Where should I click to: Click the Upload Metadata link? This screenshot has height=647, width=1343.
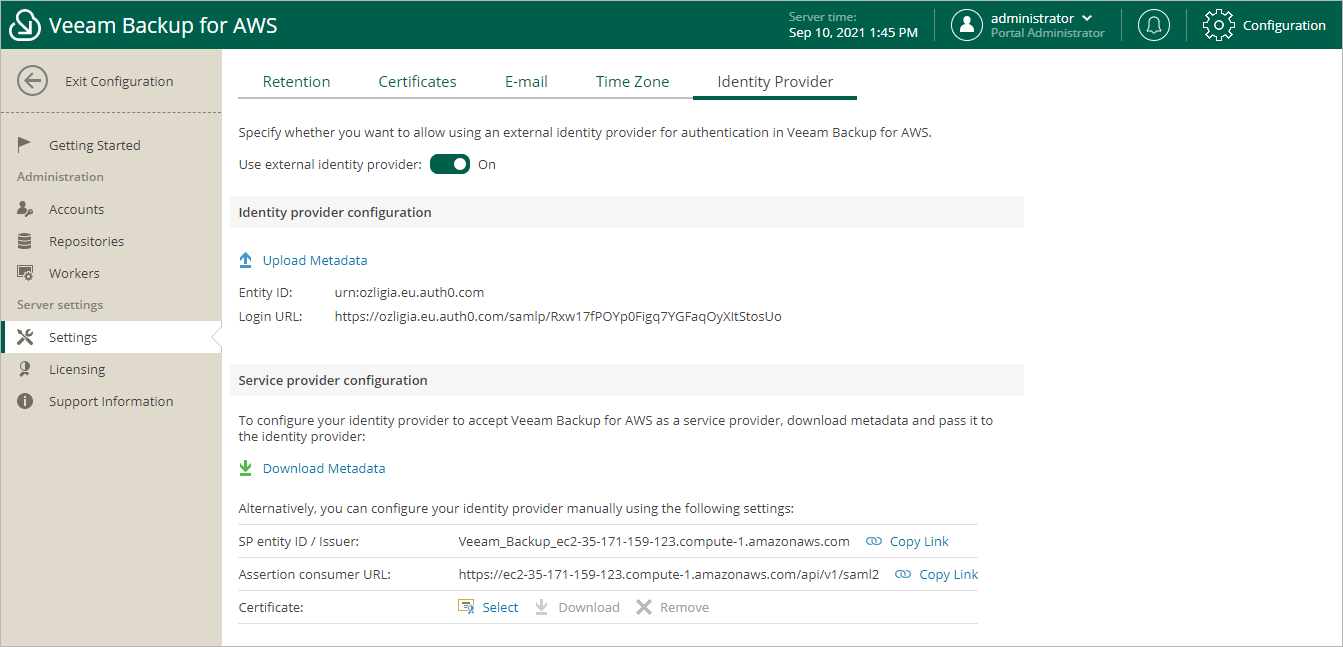click(315, 260)
